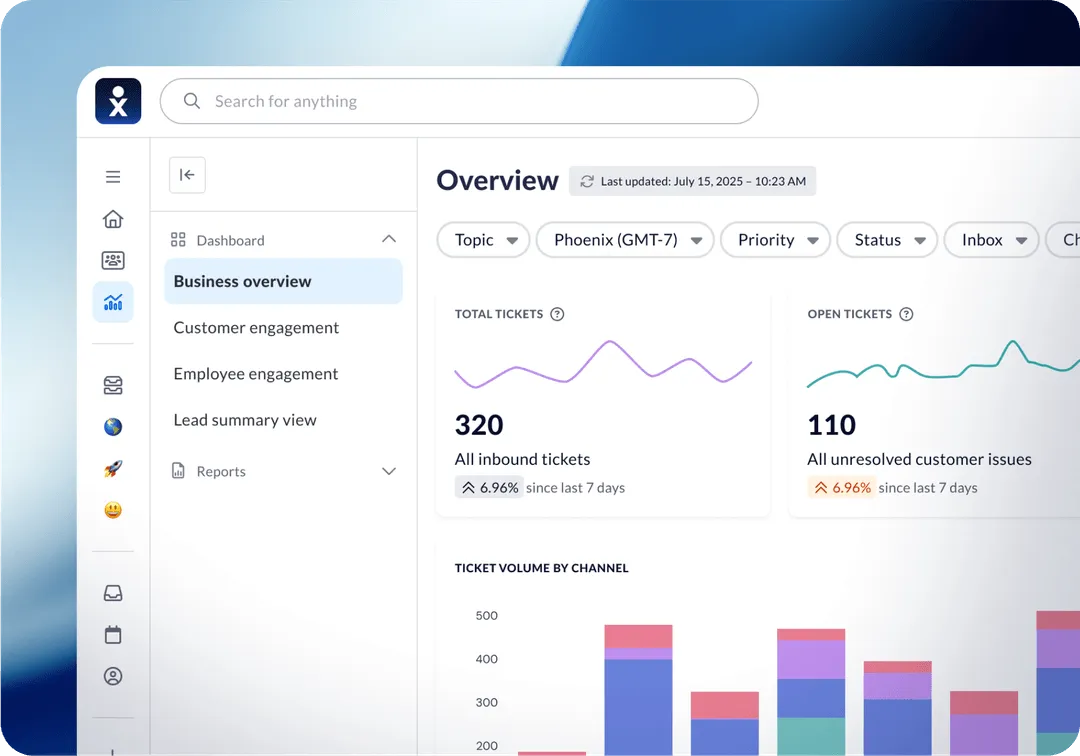1080x756 pixels.
Task: Open the Phoenix (GMT-7) timezone dropdown
Action: pyautogui.click(x=625, y=240)
